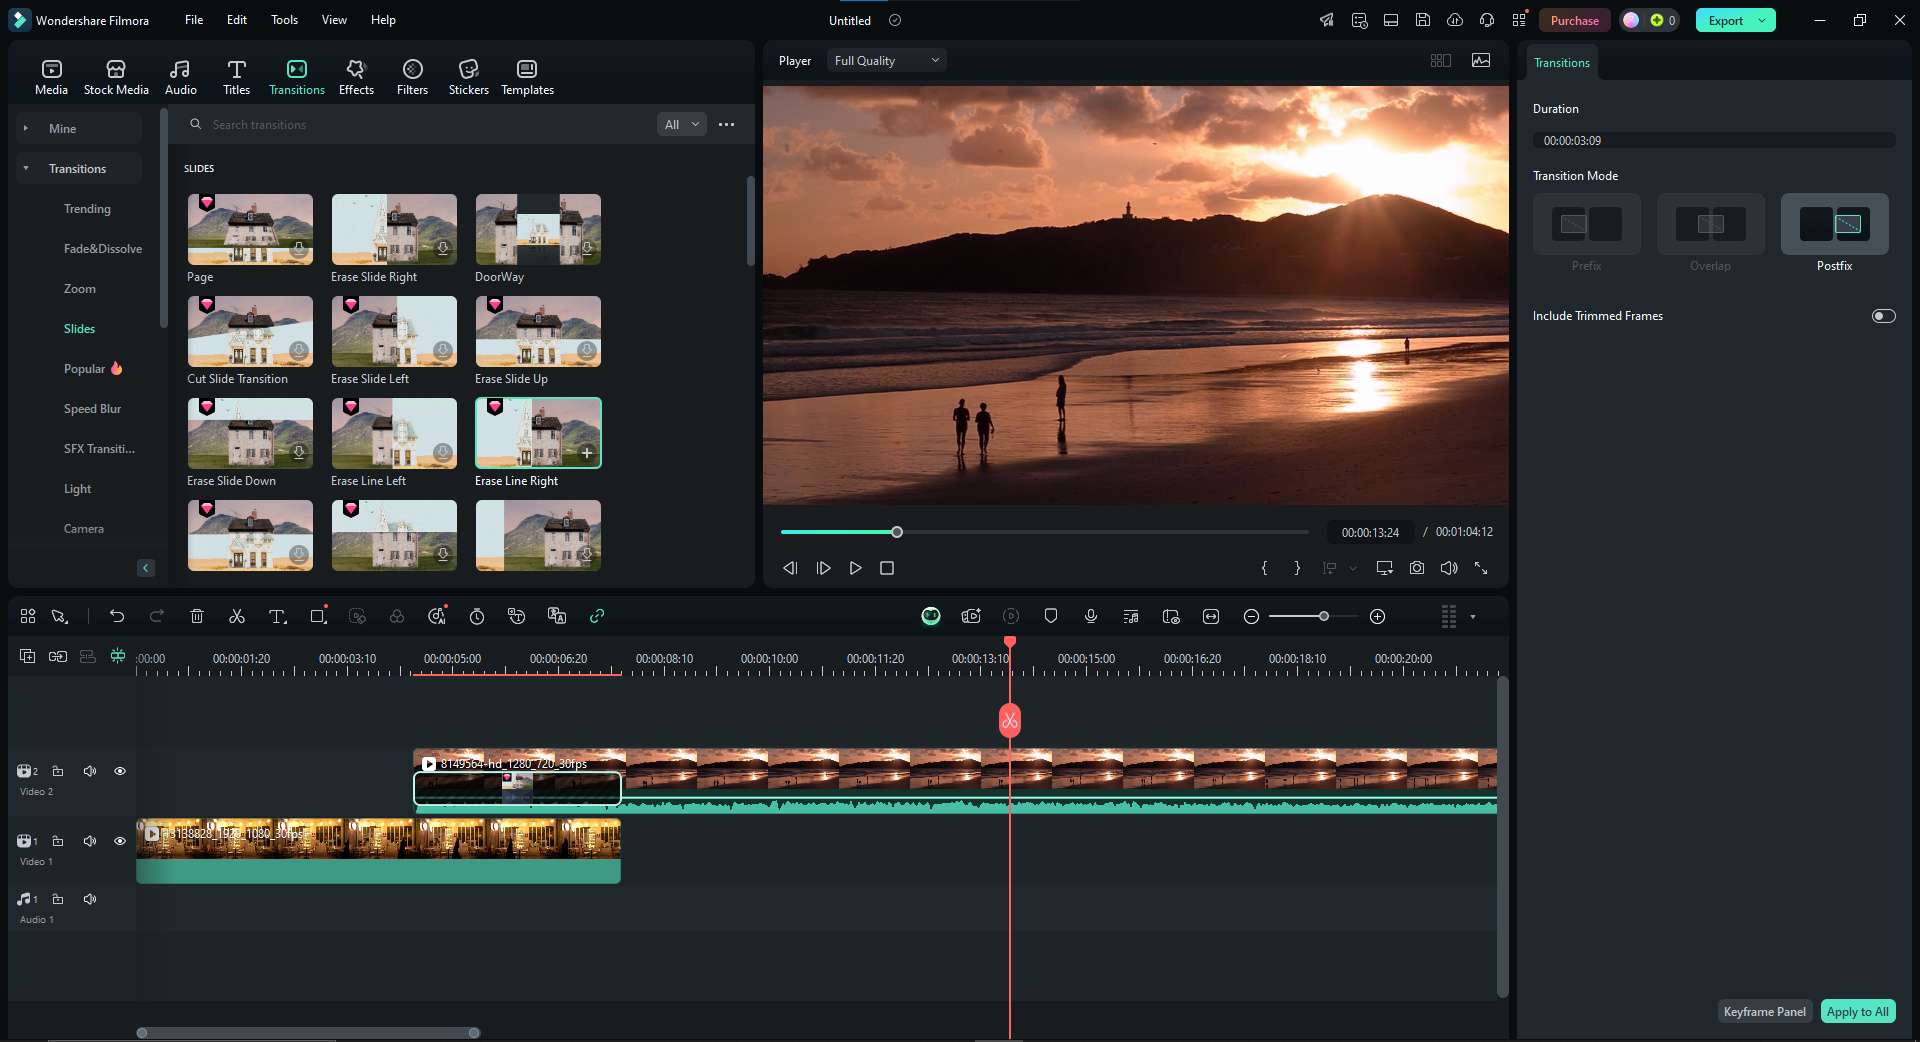Select the Fade&Dissolve transitions category
The height and width of the screenshot is (1042, 1920).
coord(103,249)
